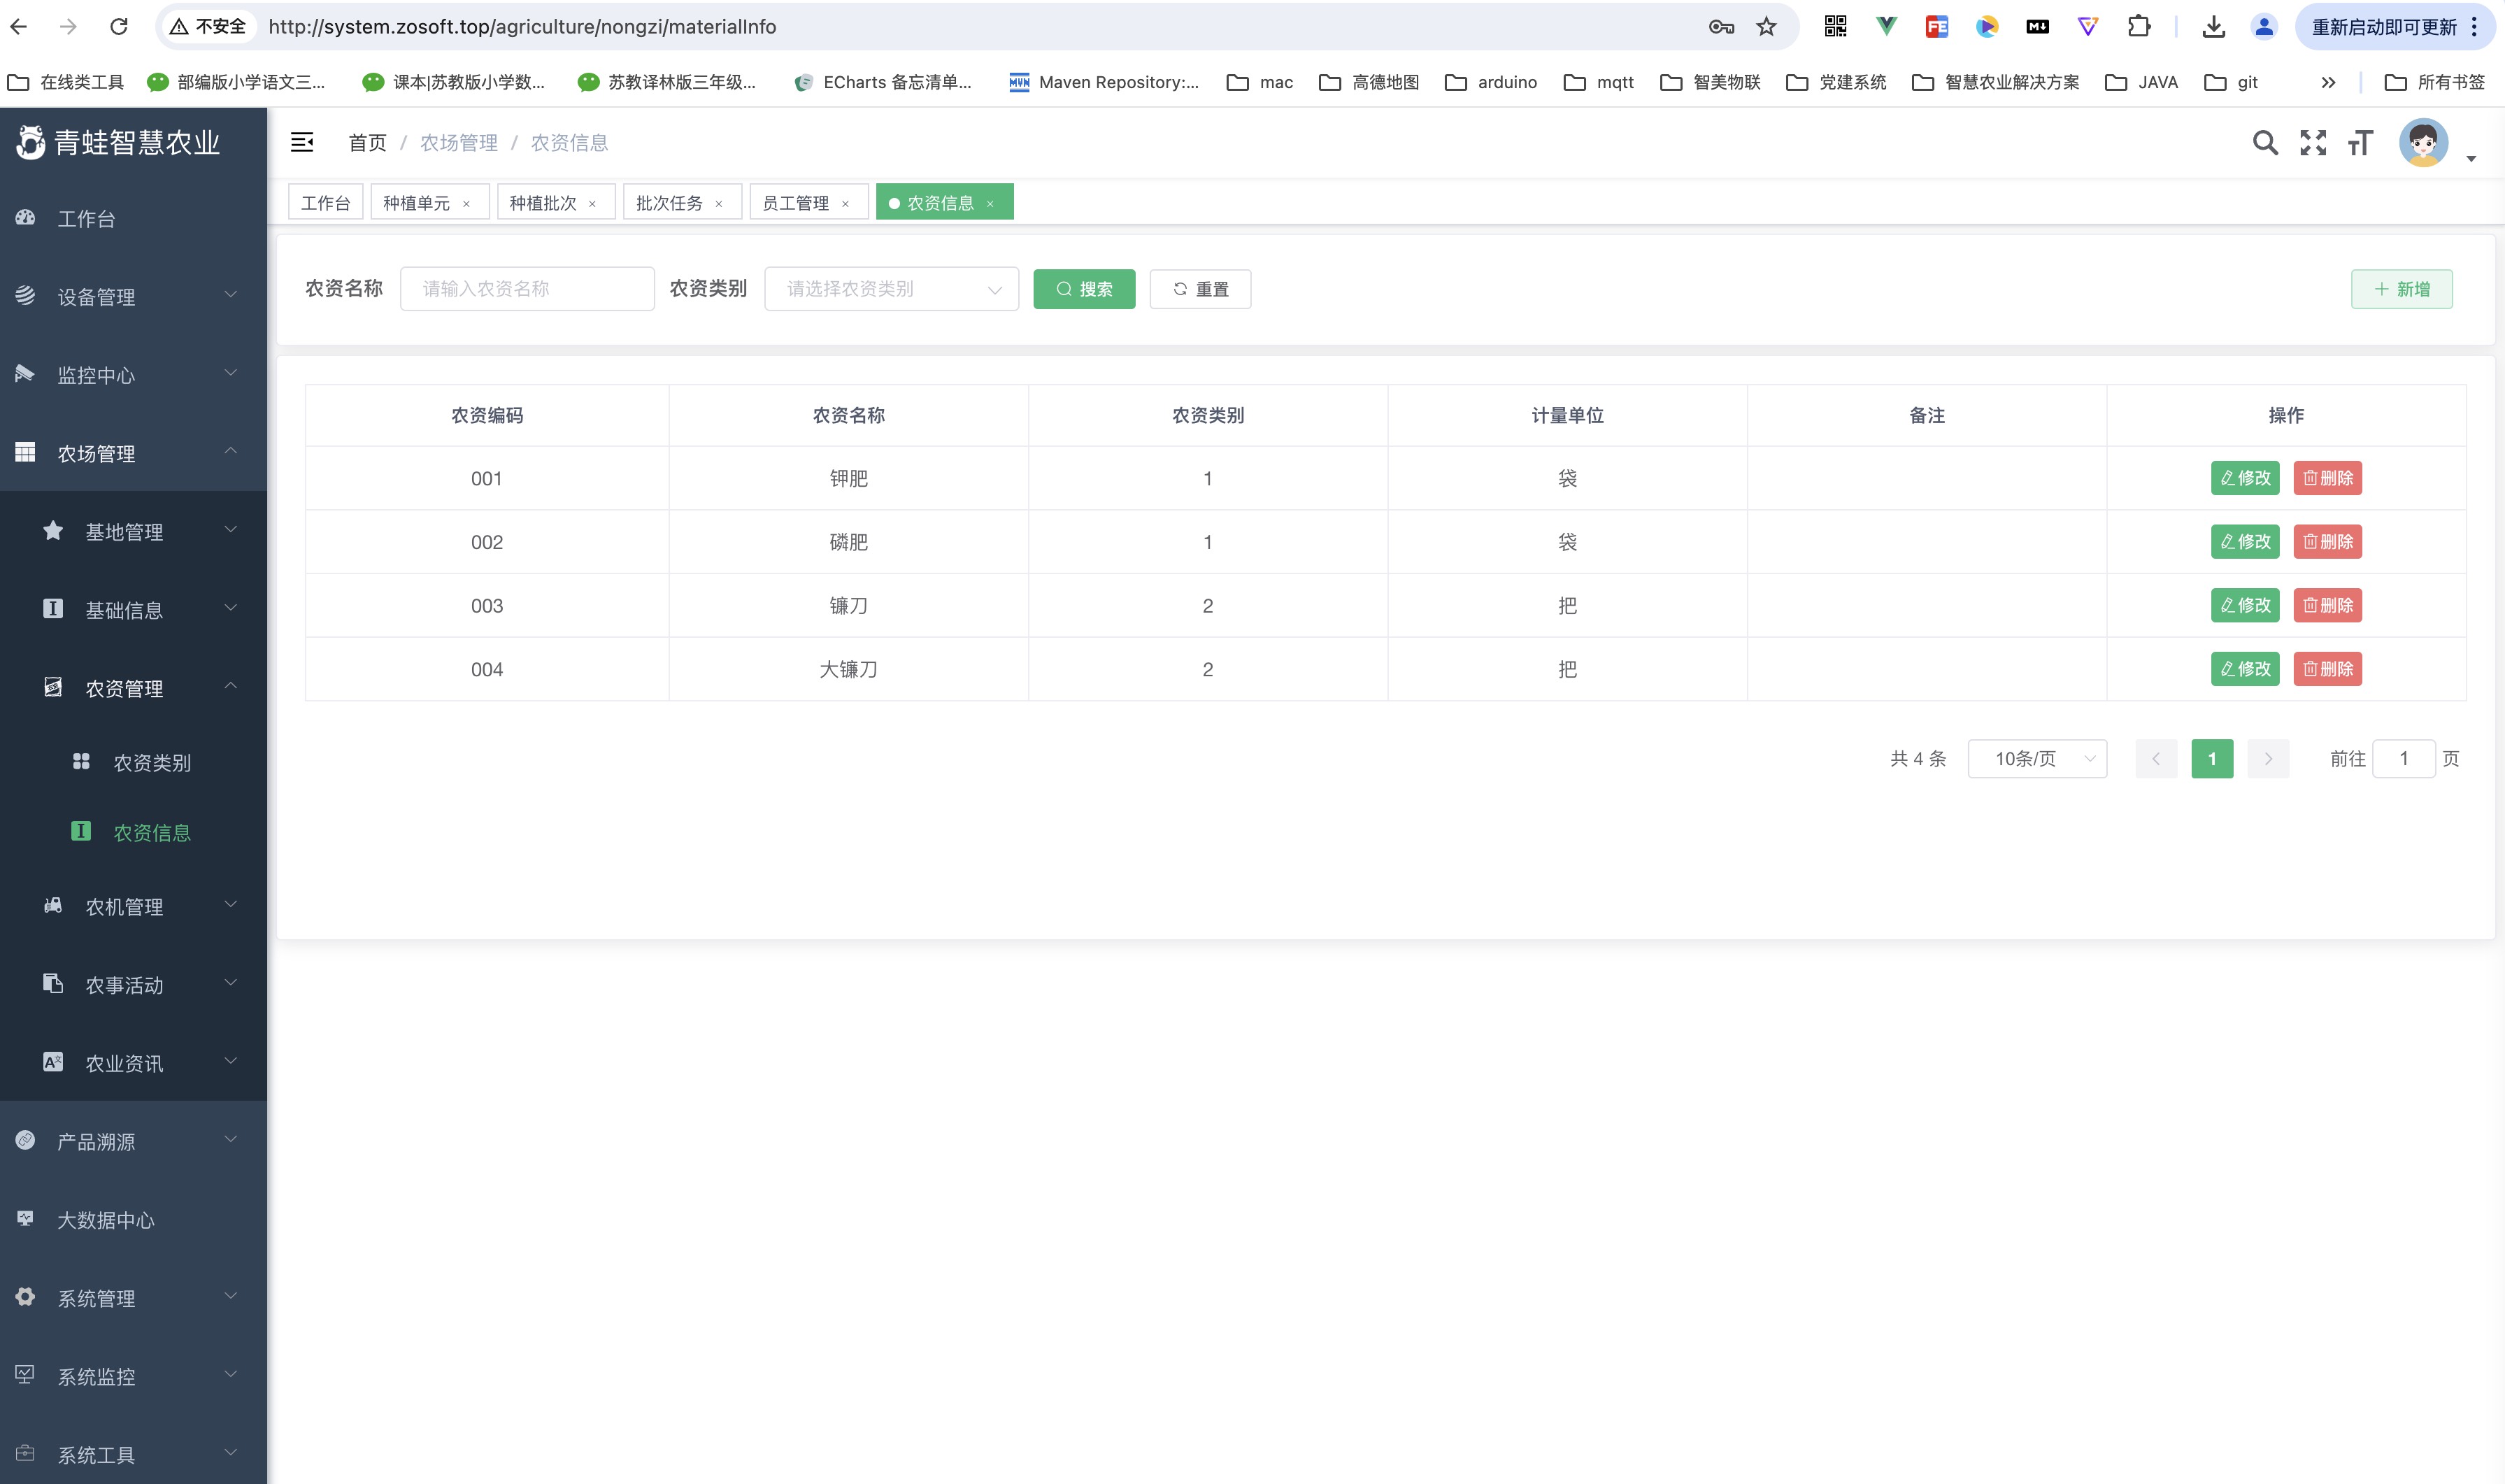
Task: Click the user avatar in header
Action: click(2423, 143)
